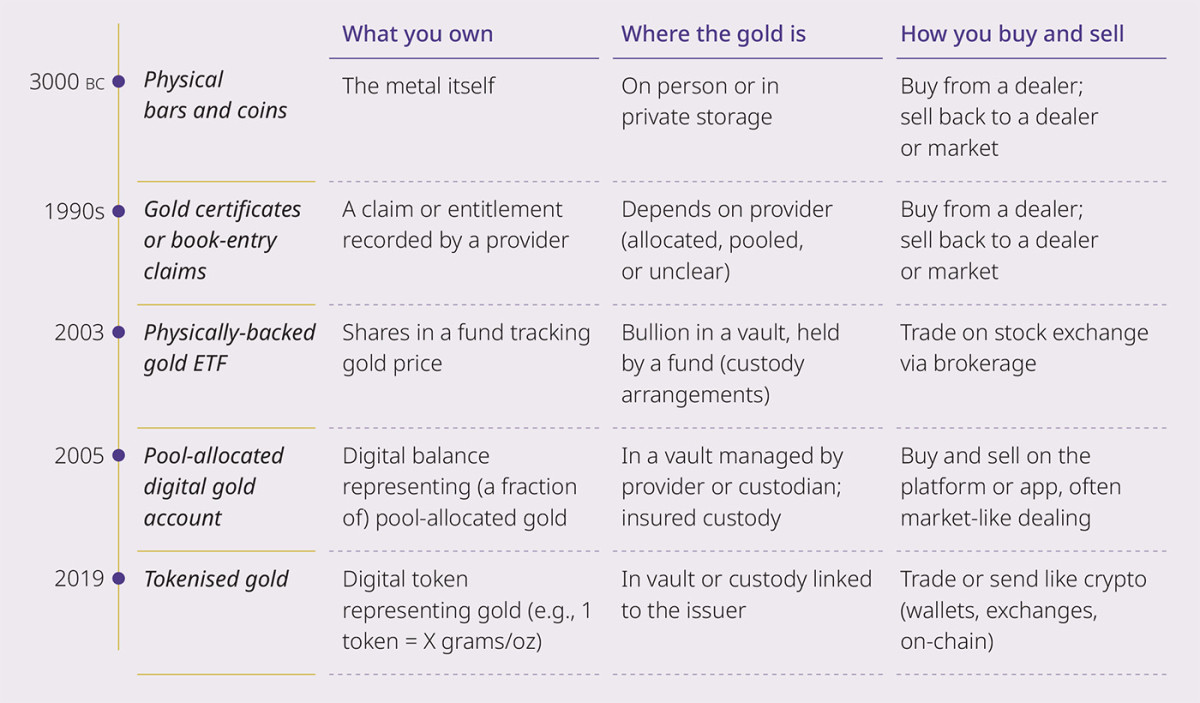This screenshot has height=703, width=1200.
Task: Click the "Where the gold is" header
Action: 713,34
